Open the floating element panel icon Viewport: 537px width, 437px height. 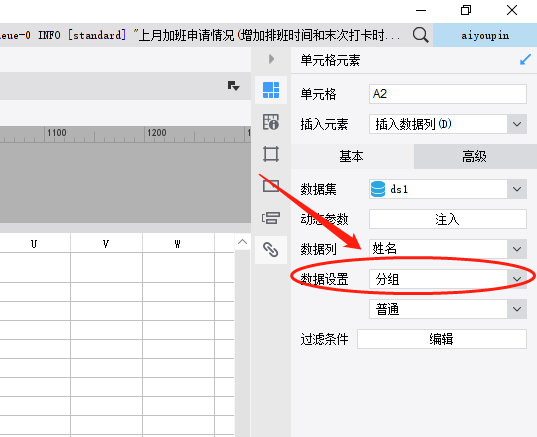(x=271, y=154)
